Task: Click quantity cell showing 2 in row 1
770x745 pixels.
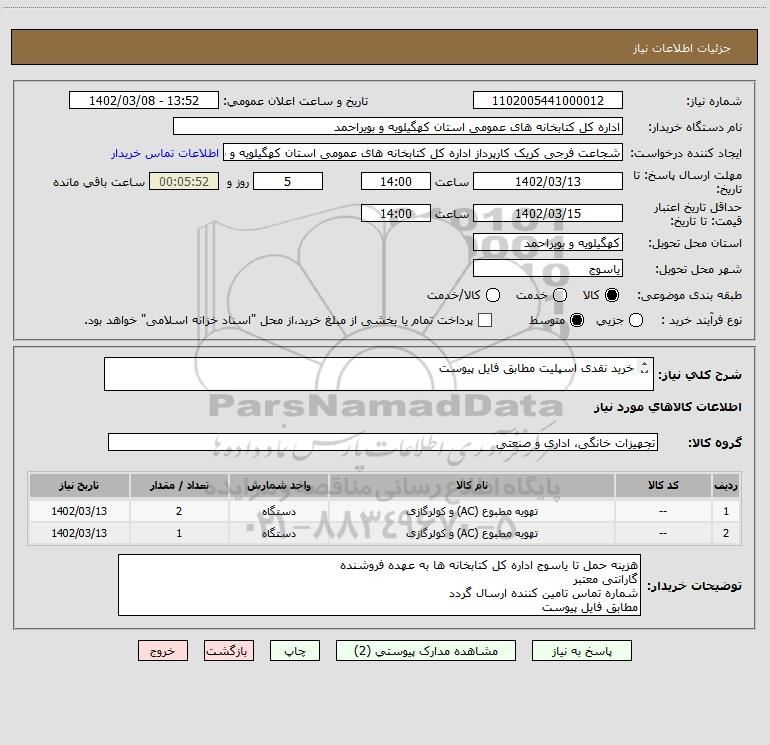Action: point(179,511)
